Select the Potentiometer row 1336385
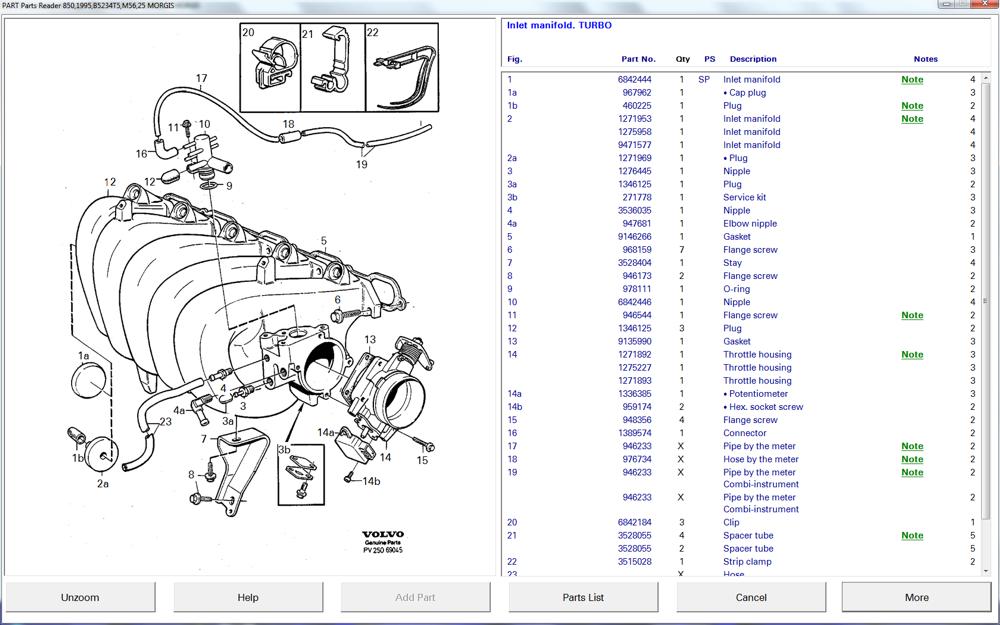Image resolution: width=1000 pixels, height=625 pixels. pyautogui.click(x=755, y=394)
